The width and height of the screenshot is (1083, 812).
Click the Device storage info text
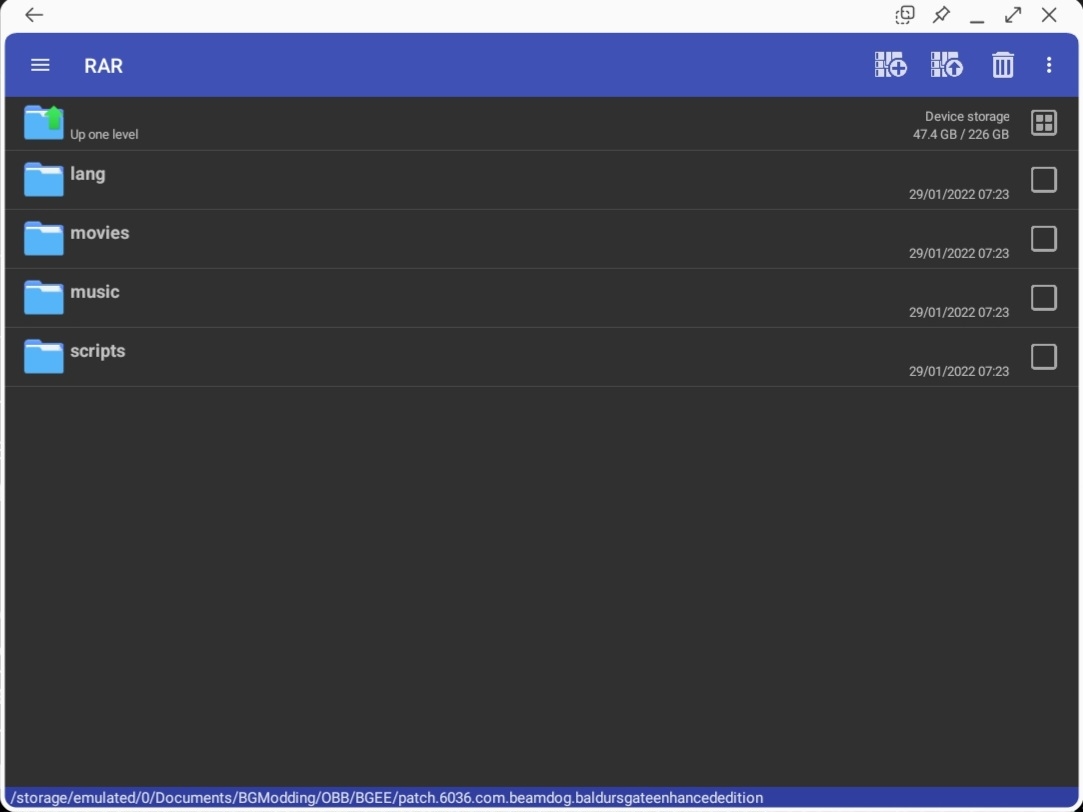tap(961, 125)
